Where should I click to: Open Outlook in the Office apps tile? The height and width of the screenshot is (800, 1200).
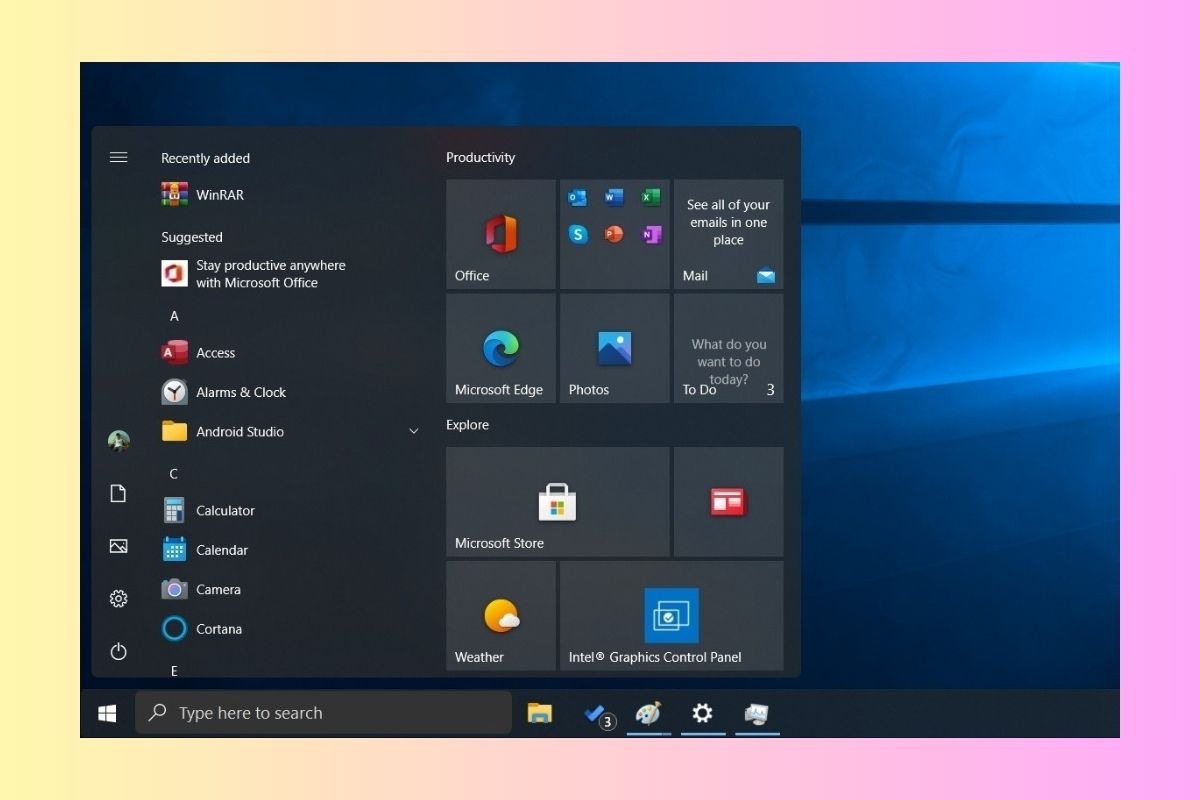coord(577,198)
